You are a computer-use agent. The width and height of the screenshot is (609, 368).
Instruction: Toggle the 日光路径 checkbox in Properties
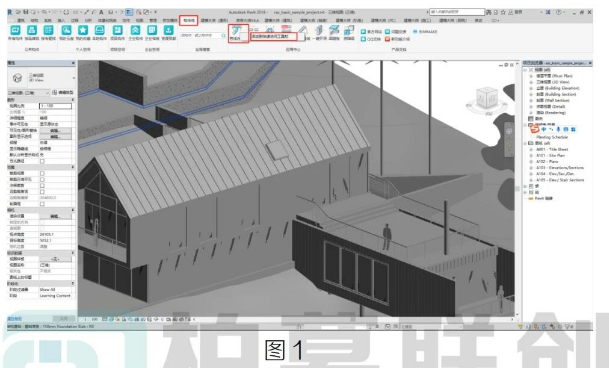point(42,161)
